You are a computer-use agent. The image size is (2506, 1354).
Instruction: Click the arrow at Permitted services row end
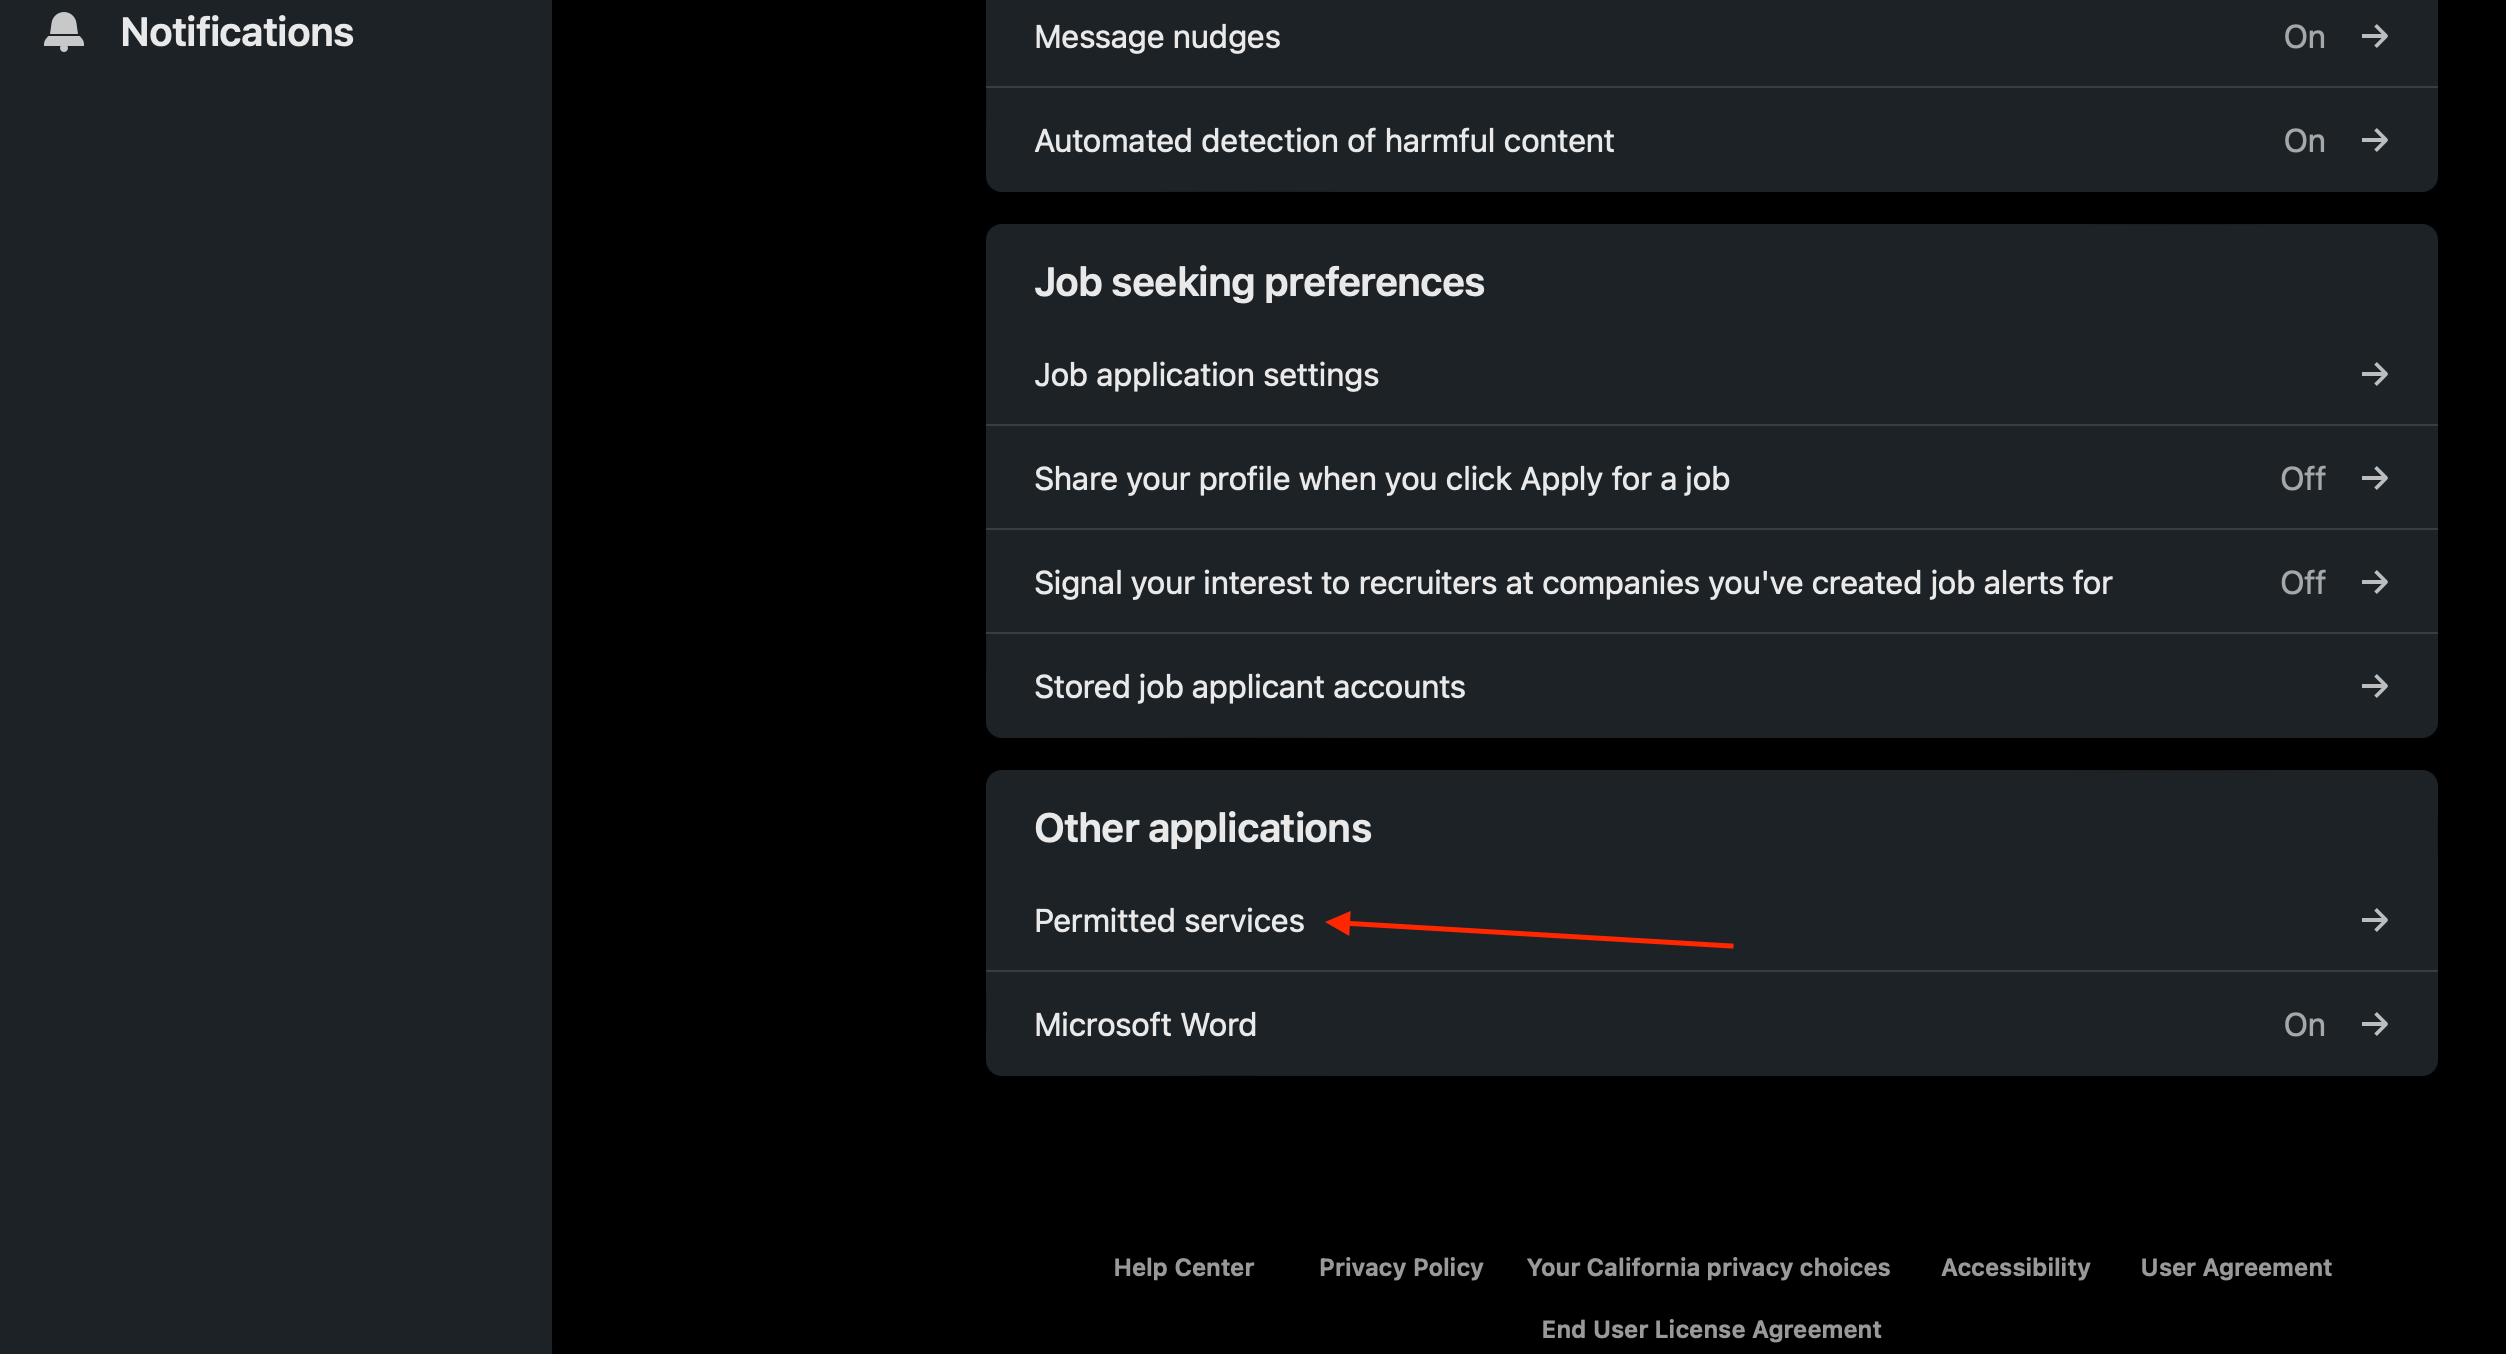point(2375,921)
